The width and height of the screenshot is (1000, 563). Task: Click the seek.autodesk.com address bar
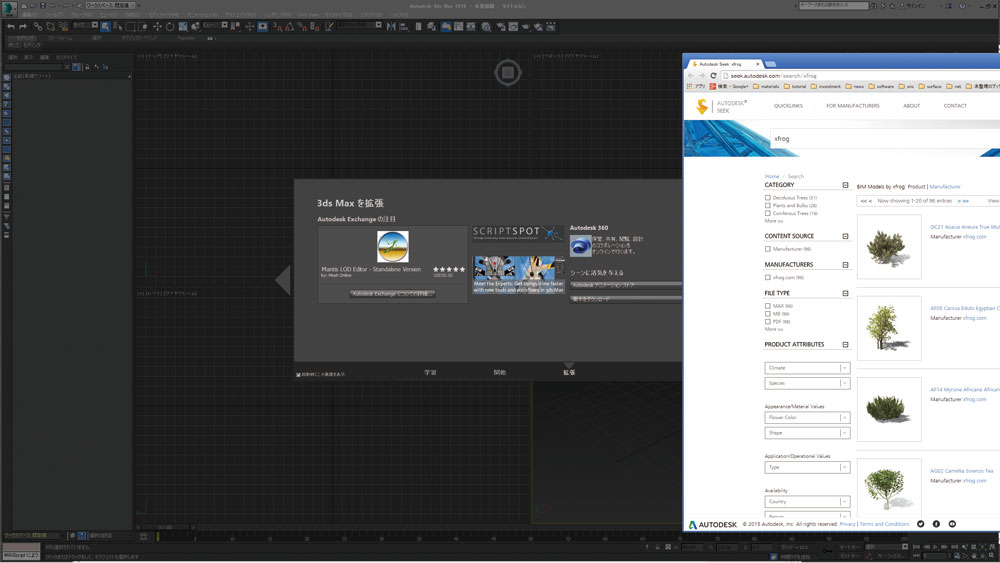pyautogui.click(x=861, y=75)
